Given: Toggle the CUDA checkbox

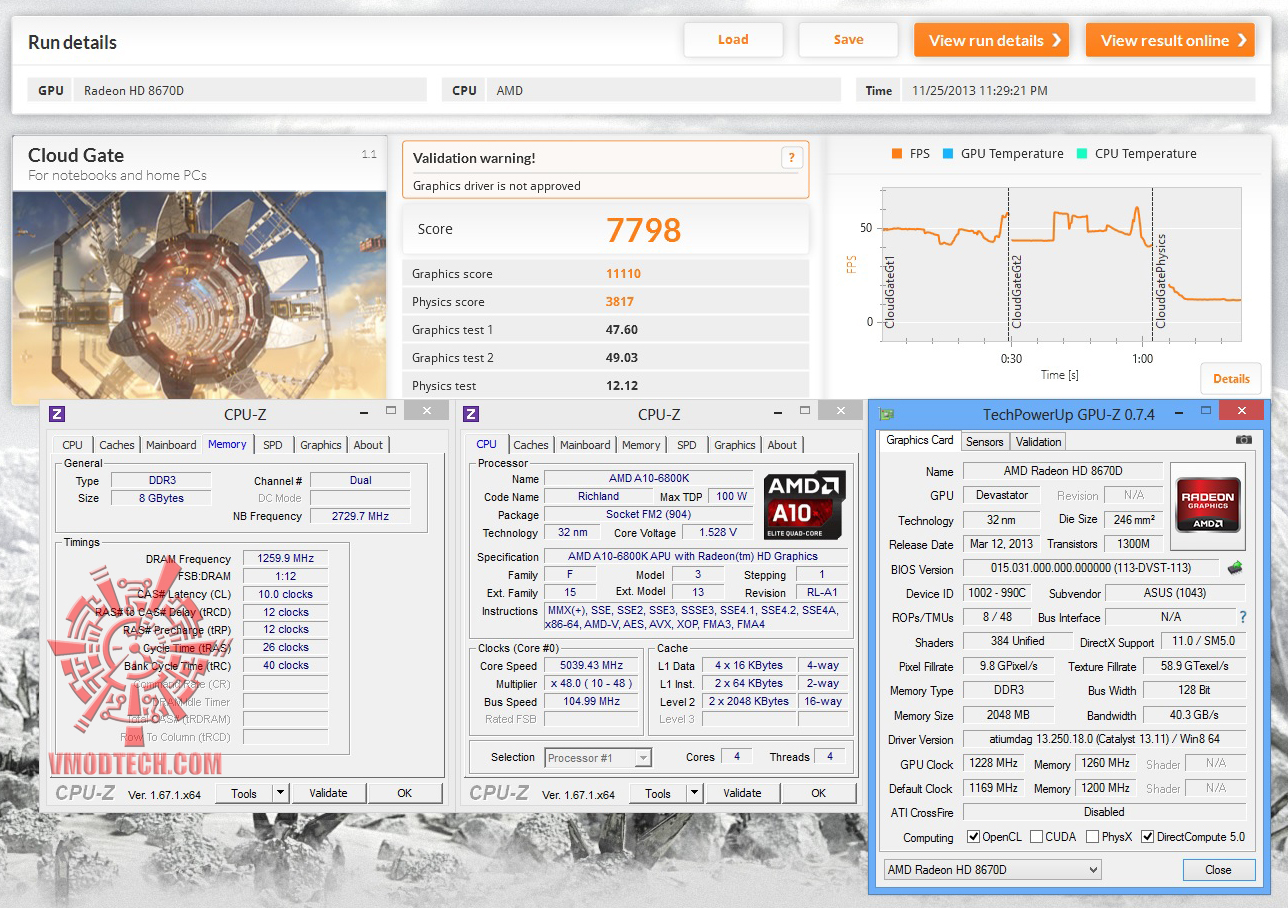Looking at the screenshot, I should coord(1037,837).
